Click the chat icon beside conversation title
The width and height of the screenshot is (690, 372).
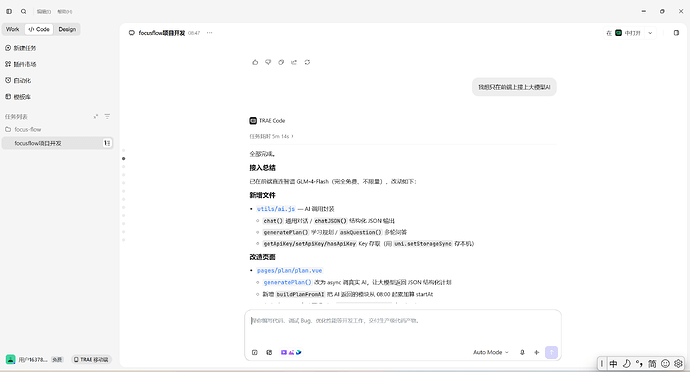132,33
